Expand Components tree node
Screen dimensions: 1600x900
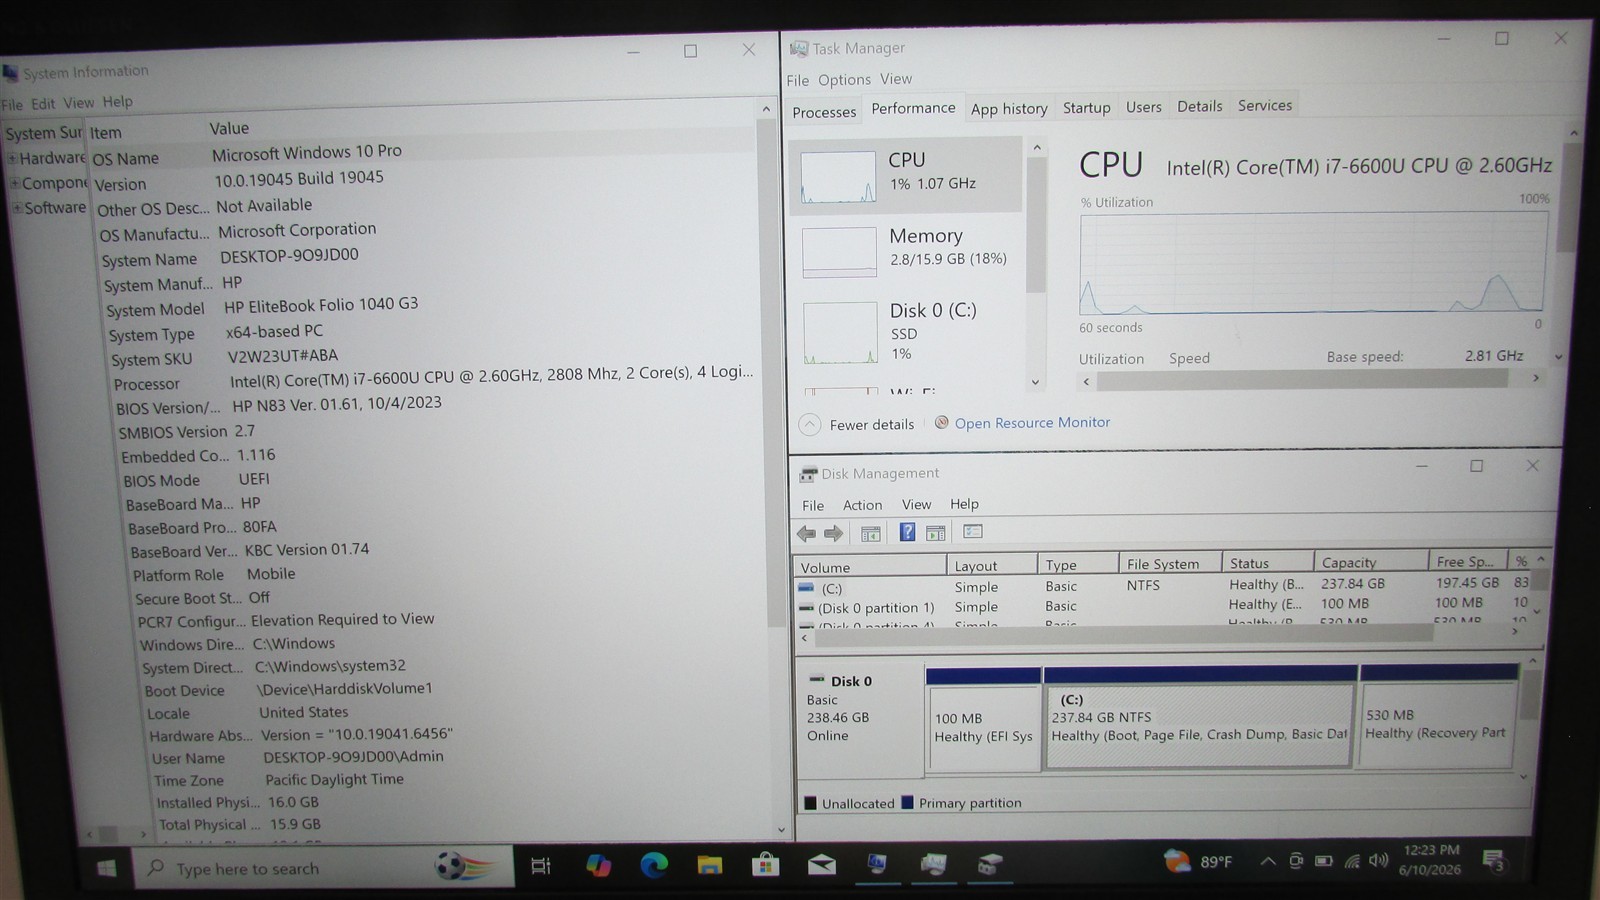coord(16,183)
